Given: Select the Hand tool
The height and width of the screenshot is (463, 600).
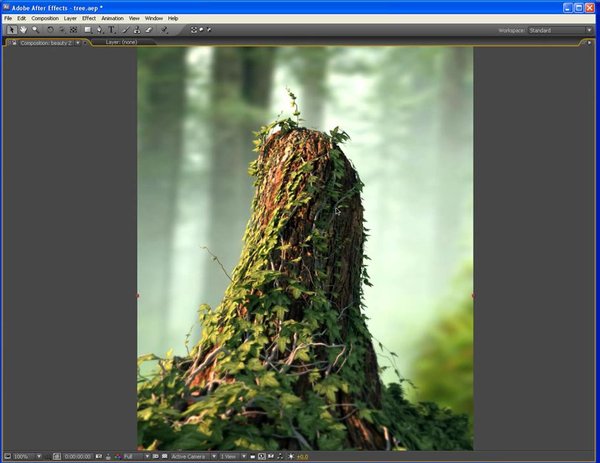Looking at the screenshot, I should click(23, 30).
